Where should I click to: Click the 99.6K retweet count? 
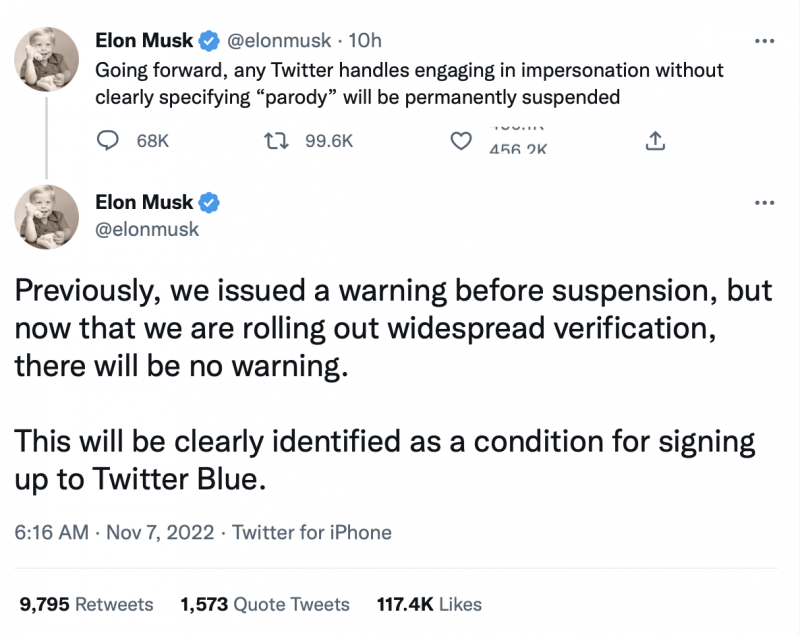click(x=329, y=141)
